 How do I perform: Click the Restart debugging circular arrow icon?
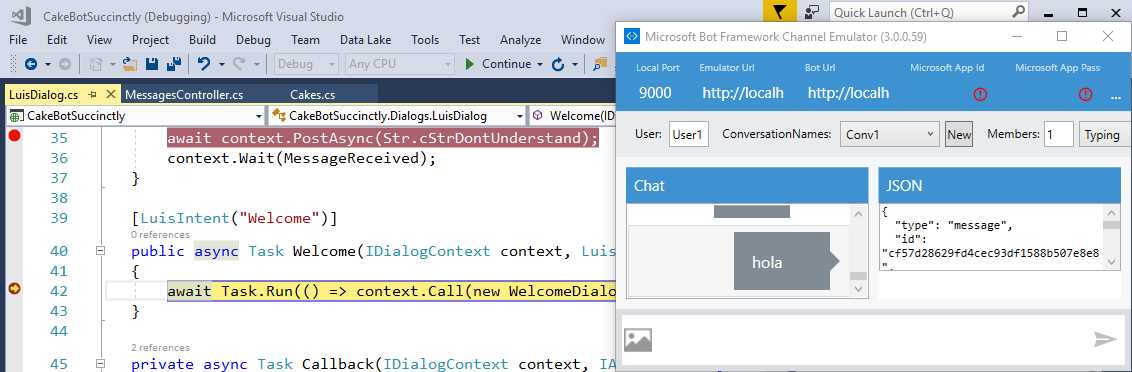[x=557, y=64]
